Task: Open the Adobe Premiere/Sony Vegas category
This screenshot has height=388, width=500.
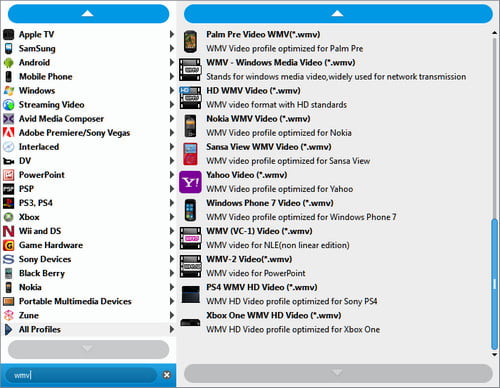Action: [88, 133]
